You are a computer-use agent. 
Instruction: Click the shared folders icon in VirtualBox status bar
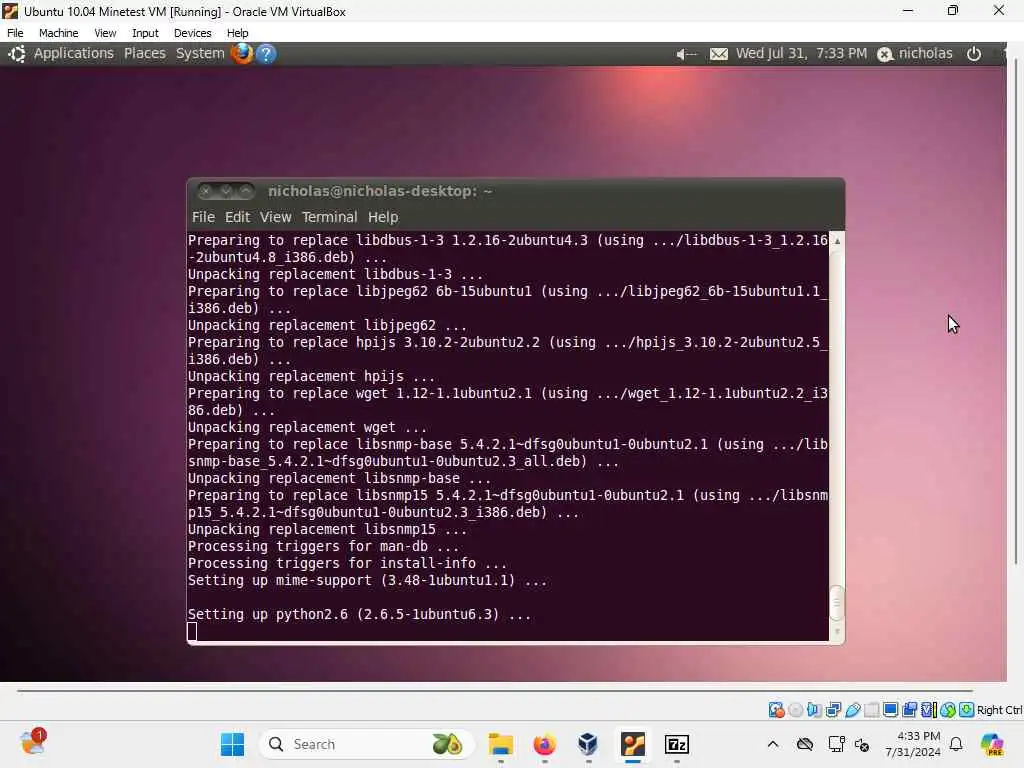(x=871, y=710)
